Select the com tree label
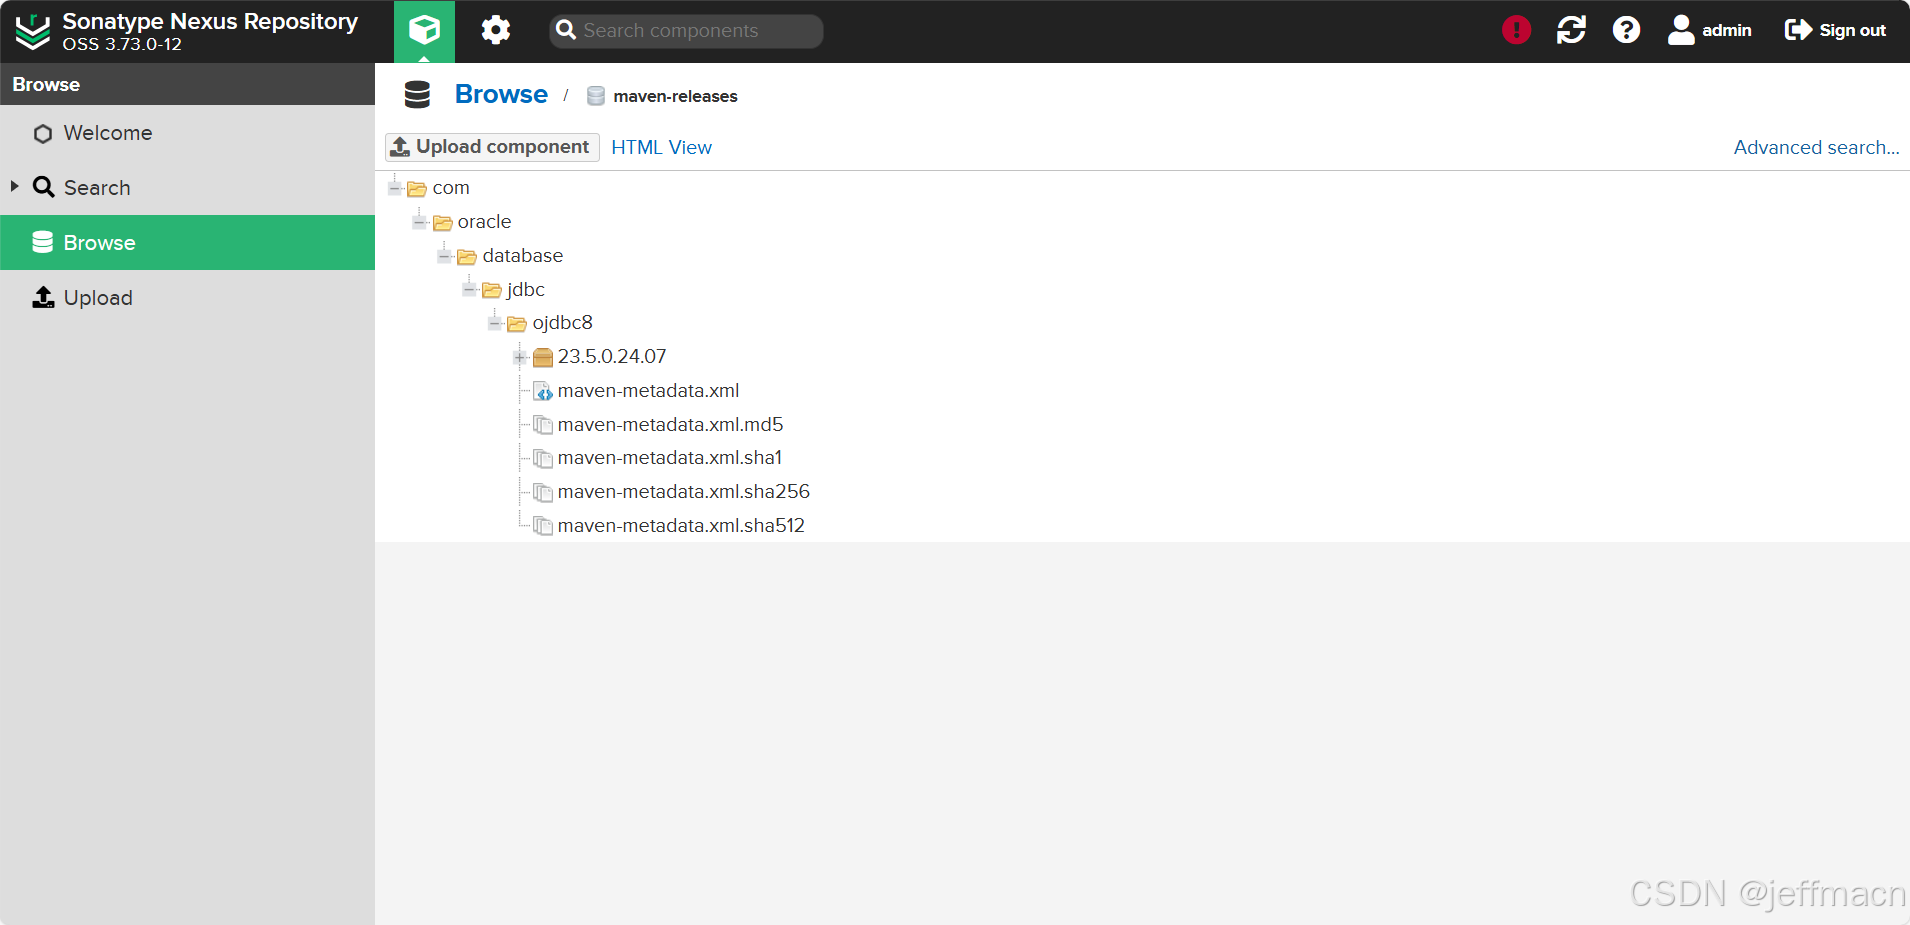This screenshot has height=925, width=1910. coord(451,188)
